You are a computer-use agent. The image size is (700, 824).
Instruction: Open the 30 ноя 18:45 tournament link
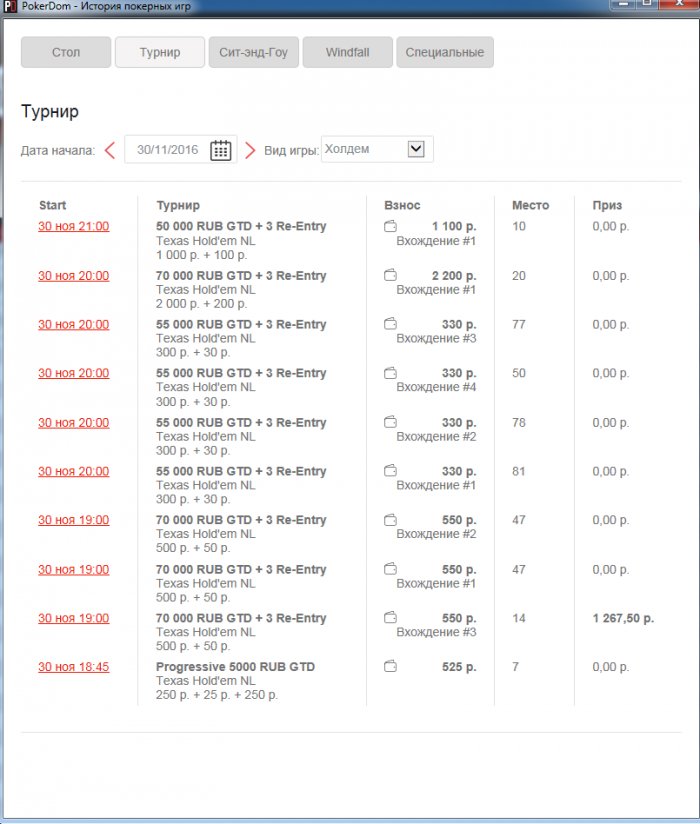[74, 667]
